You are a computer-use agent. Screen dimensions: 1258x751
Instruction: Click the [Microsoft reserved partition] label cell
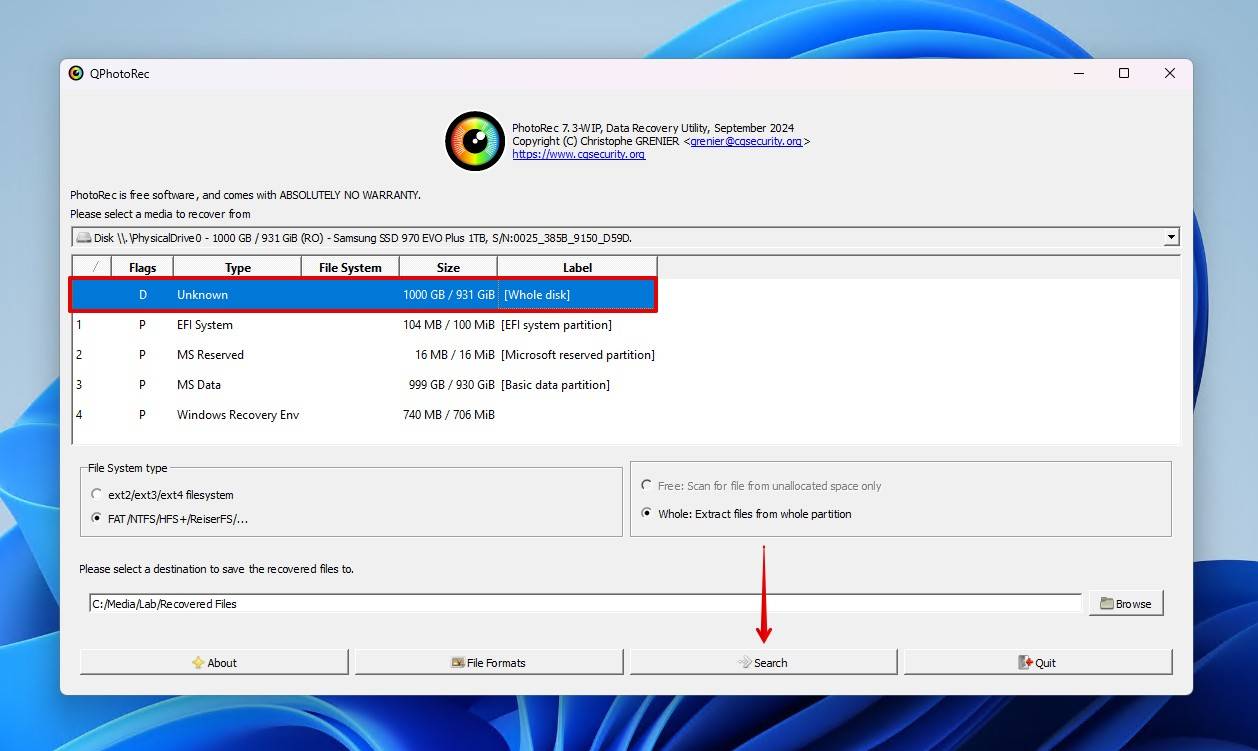point(577,354)
